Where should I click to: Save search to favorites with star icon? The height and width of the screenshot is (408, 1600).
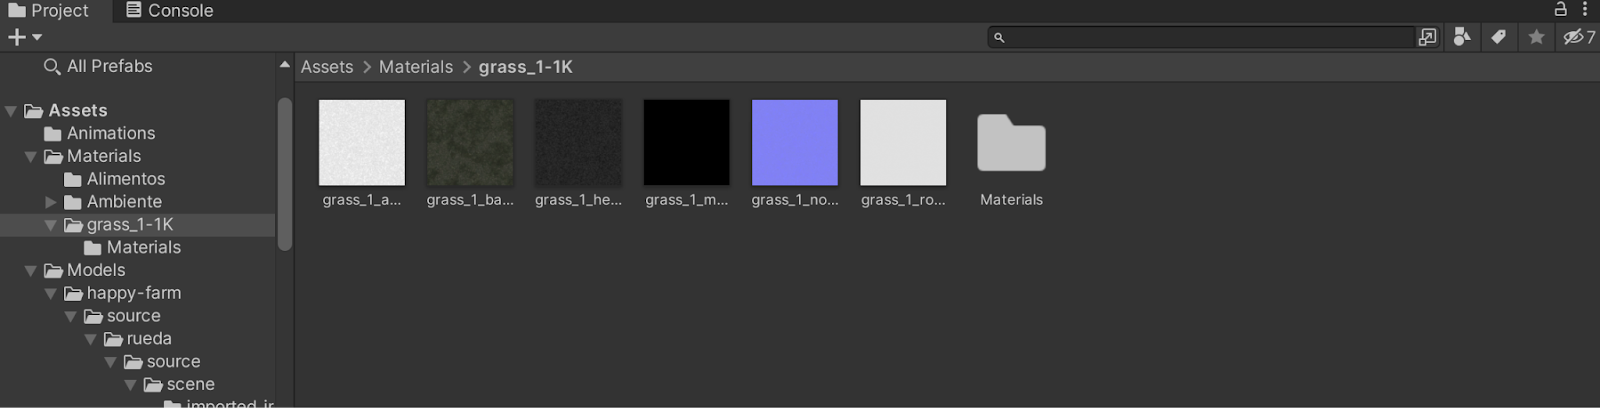[x=1536, y=37]
